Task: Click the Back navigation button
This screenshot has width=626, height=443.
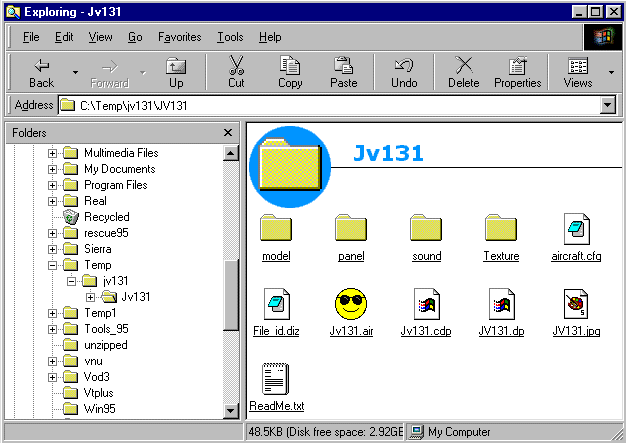Action: click(x=41, y=71)
